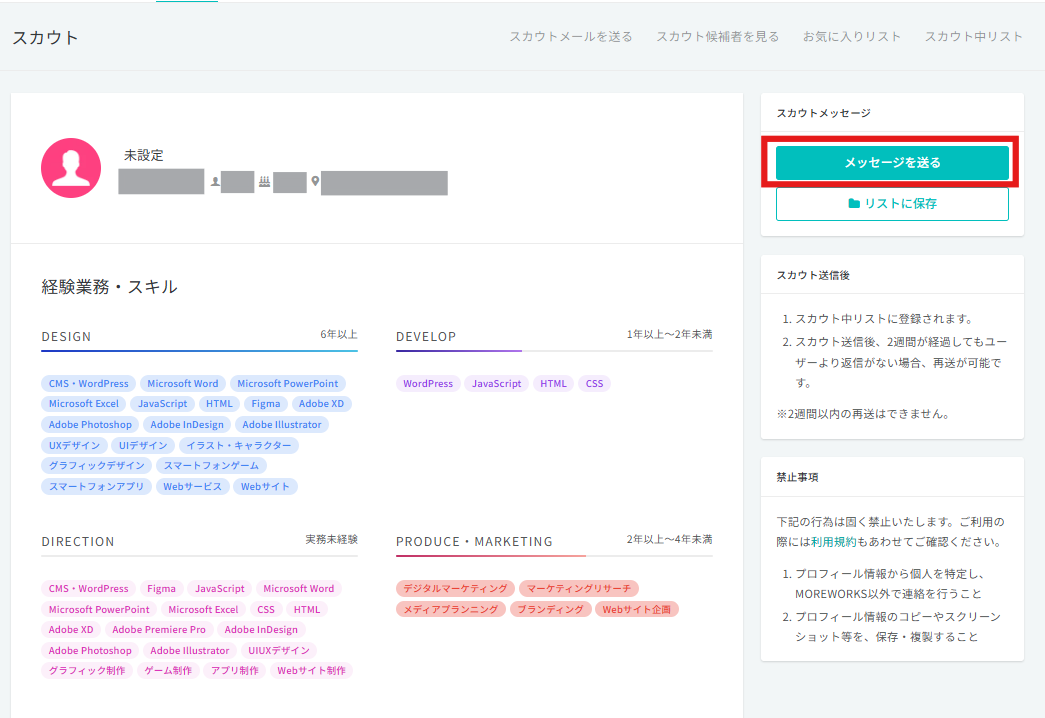1045x718 pixels.
Task: Click the グラフィックデザイン skill tag
Action: pos(97,465)
